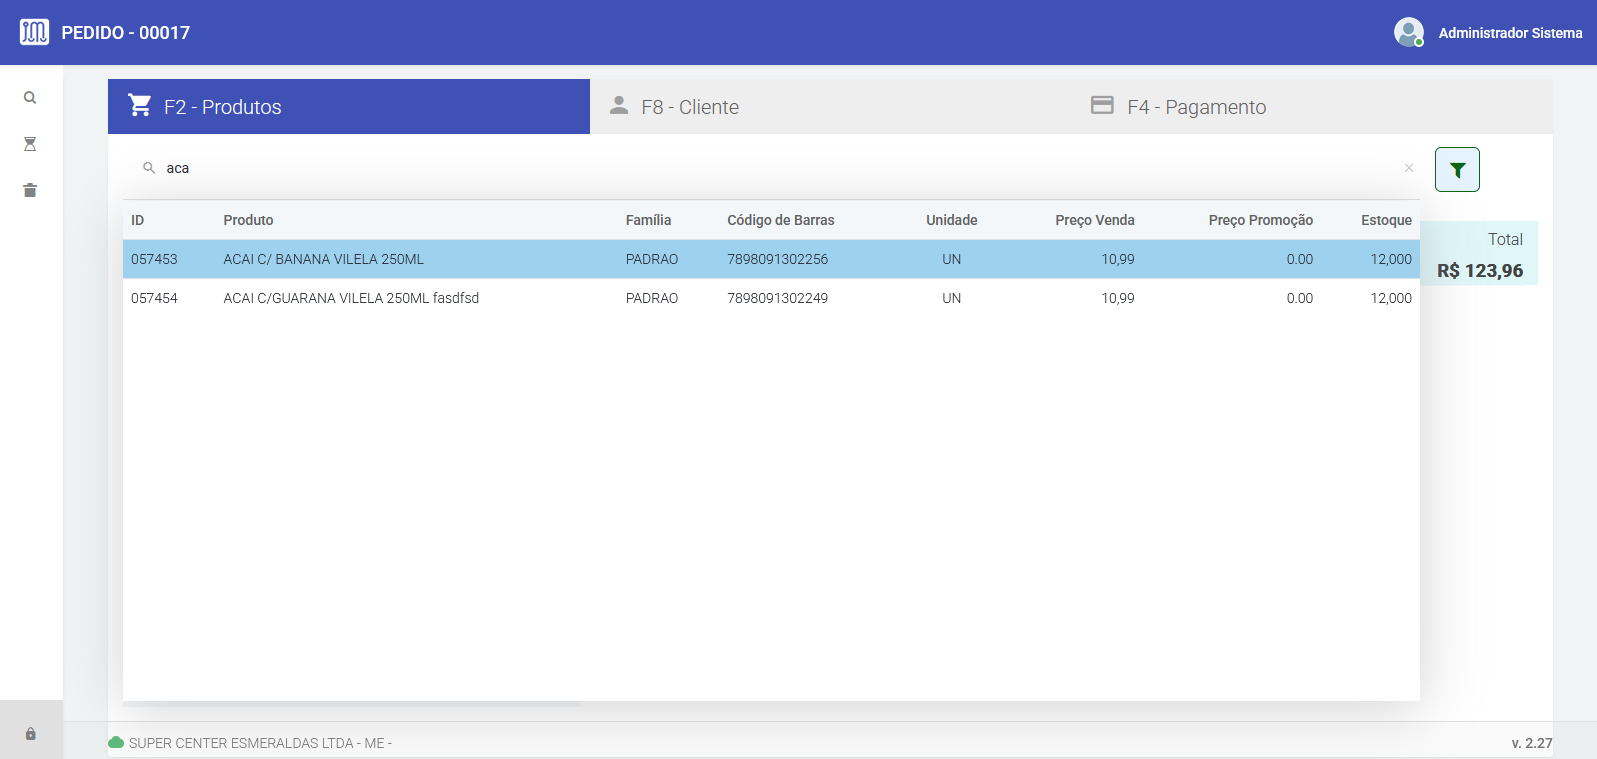Select ACAI C/GUARANA VILELA 250ML row
Screen dimensions: 1597x759
351,298
